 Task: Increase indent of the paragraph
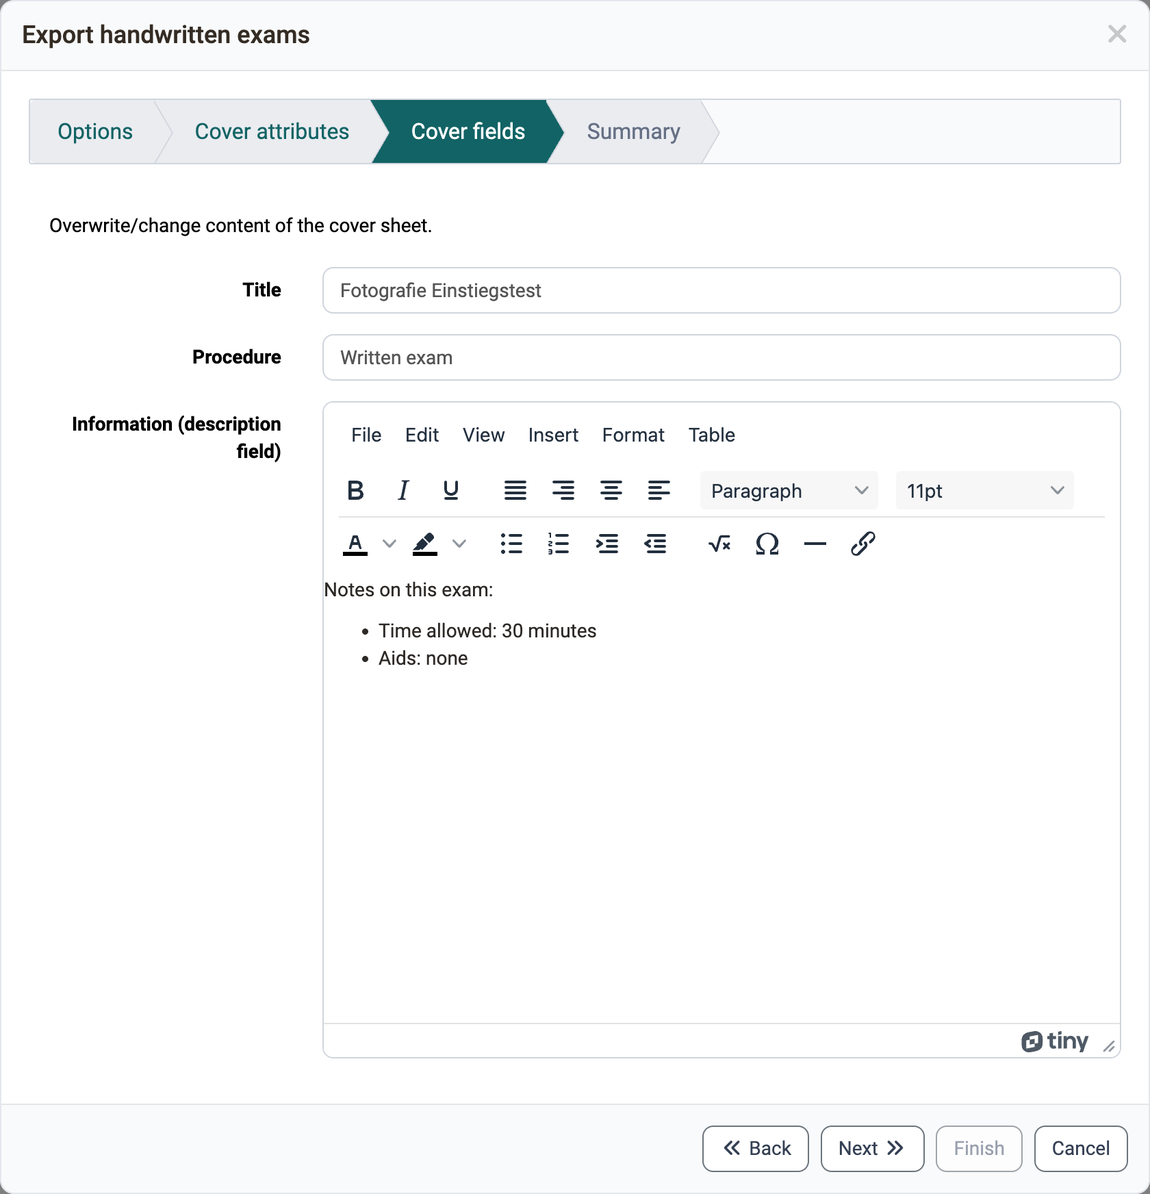[x=607, y=544]
